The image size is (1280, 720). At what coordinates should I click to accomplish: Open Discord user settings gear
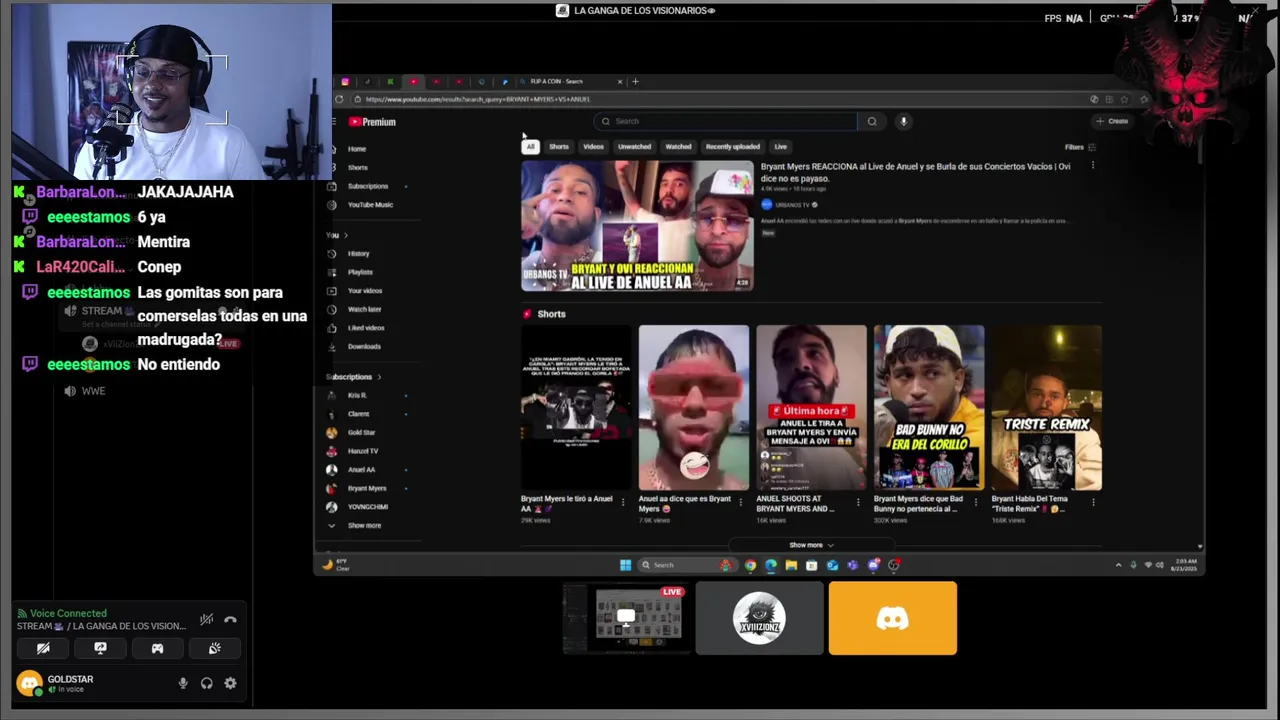click(x=230, y=683)
